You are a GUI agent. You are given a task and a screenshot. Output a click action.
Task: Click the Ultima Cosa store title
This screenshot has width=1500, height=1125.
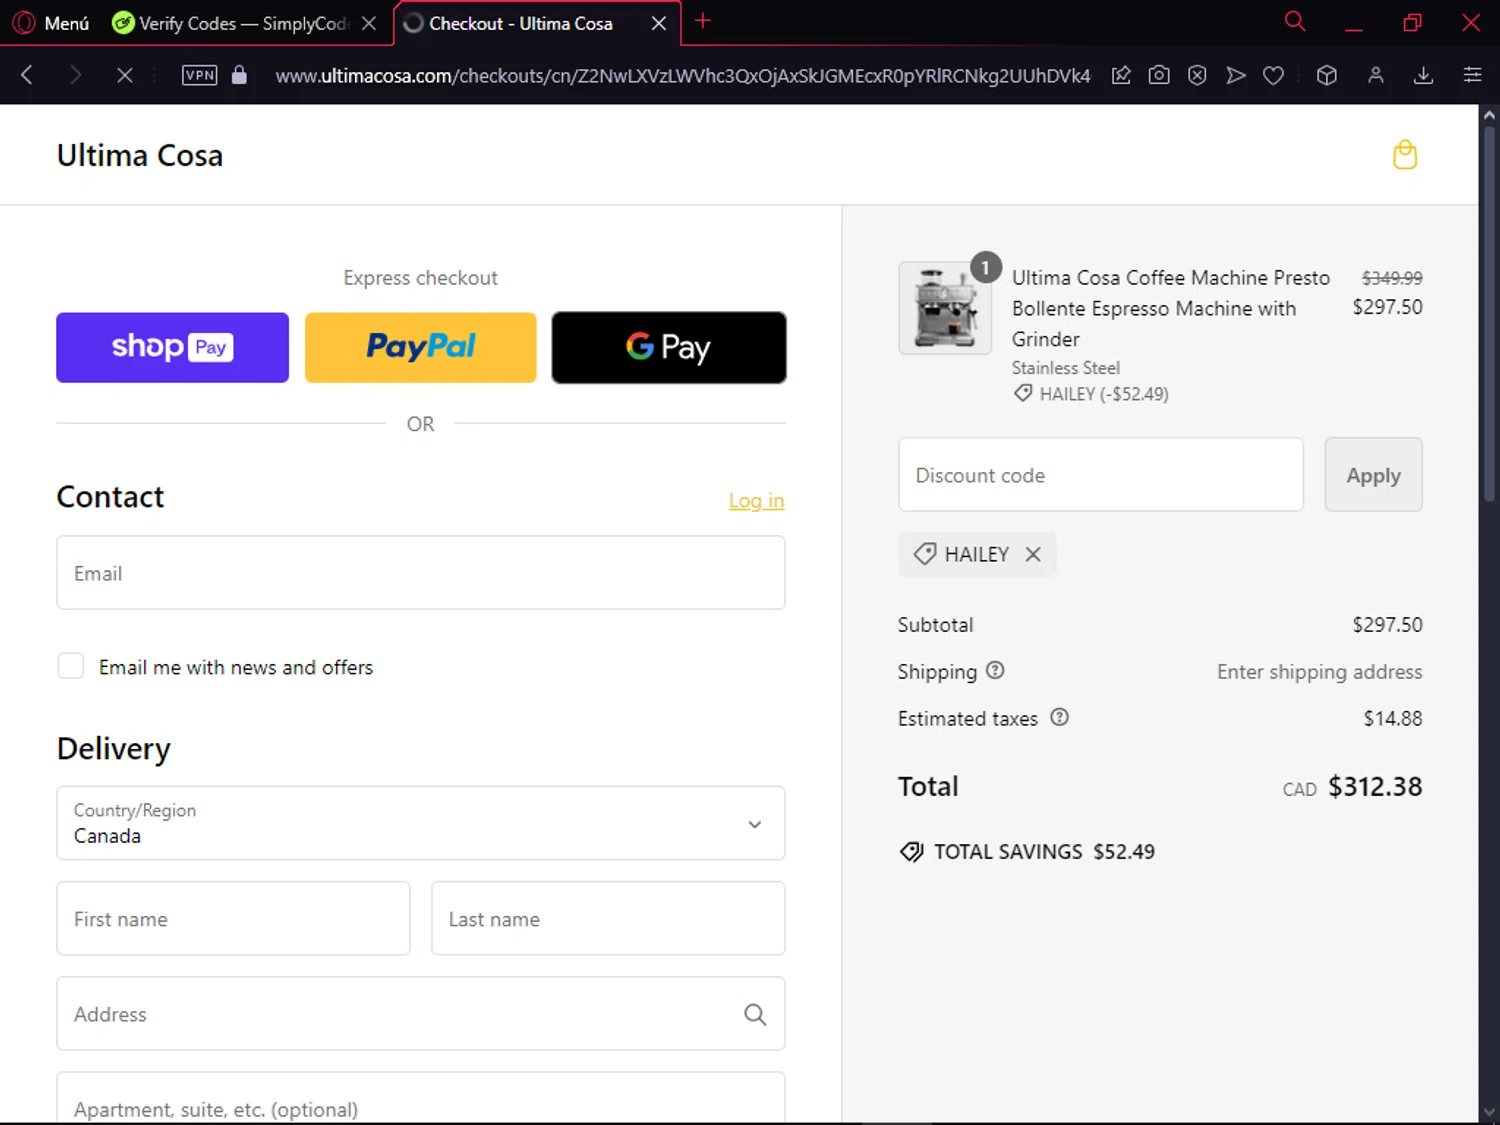(140, 155)
